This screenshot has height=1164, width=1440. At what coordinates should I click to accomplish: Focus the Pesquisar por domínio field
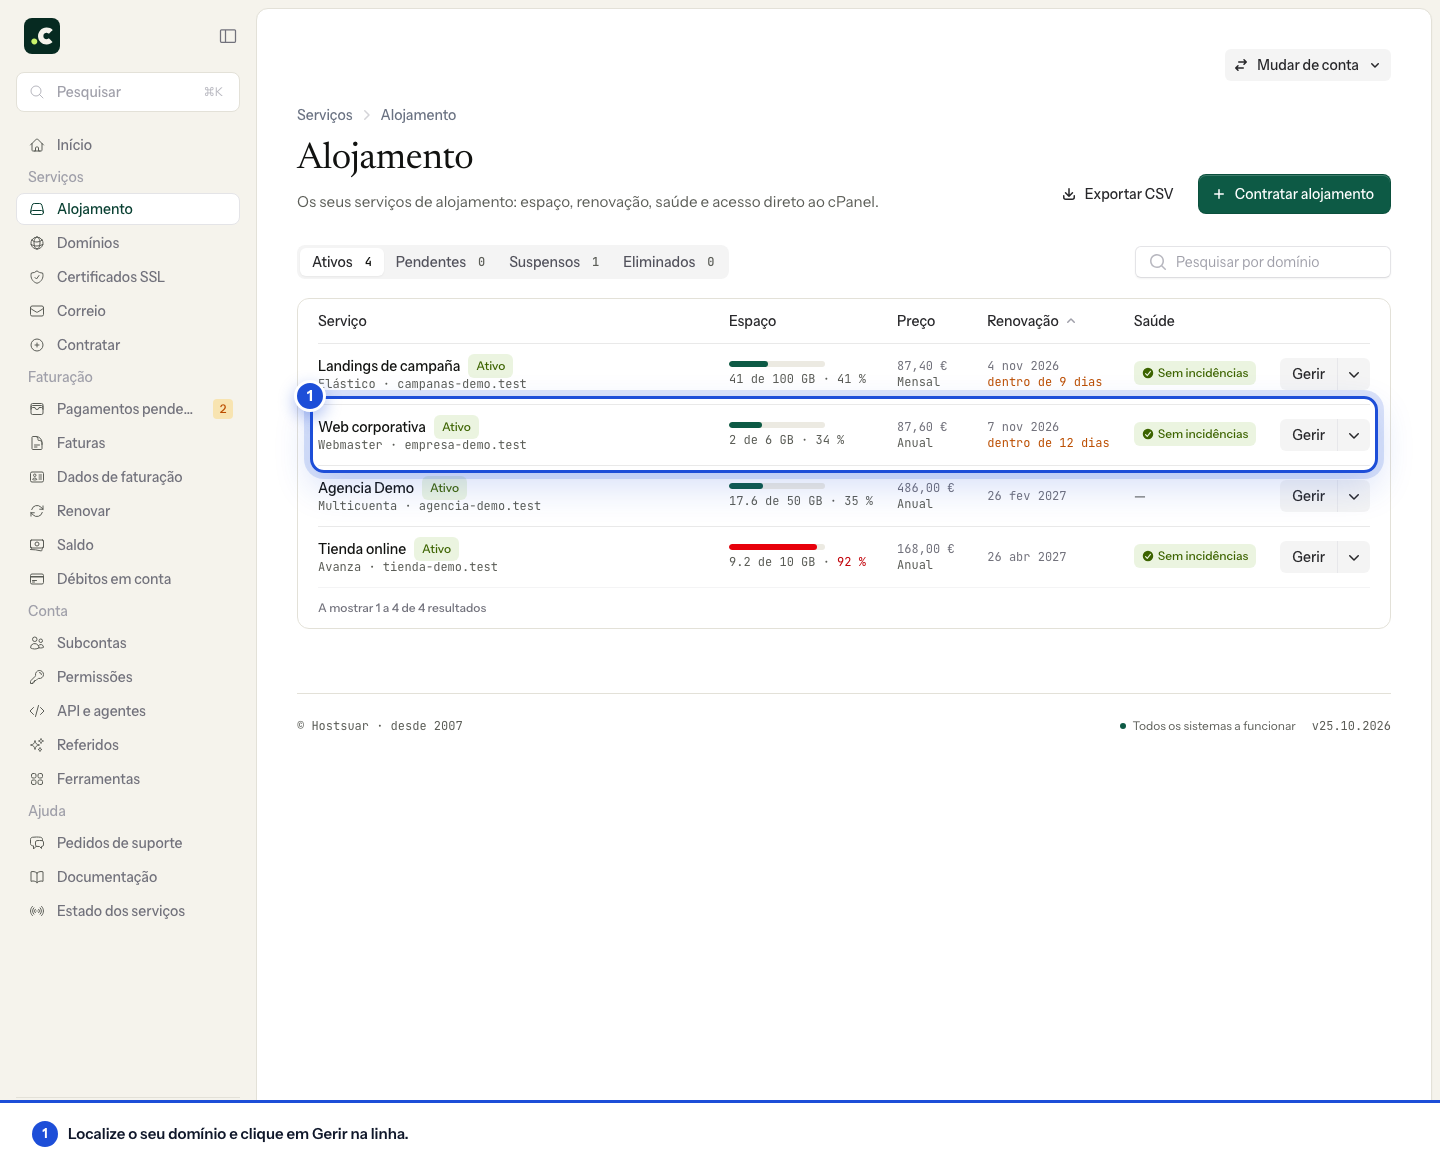point(1263,262)
